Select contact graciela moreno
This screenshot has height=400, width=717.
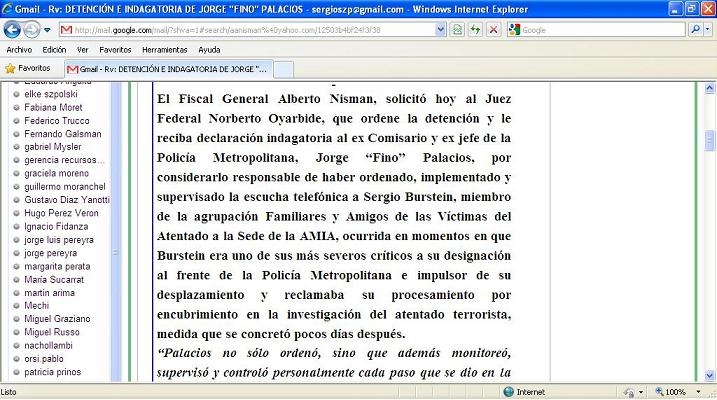[x=56, y=173]
